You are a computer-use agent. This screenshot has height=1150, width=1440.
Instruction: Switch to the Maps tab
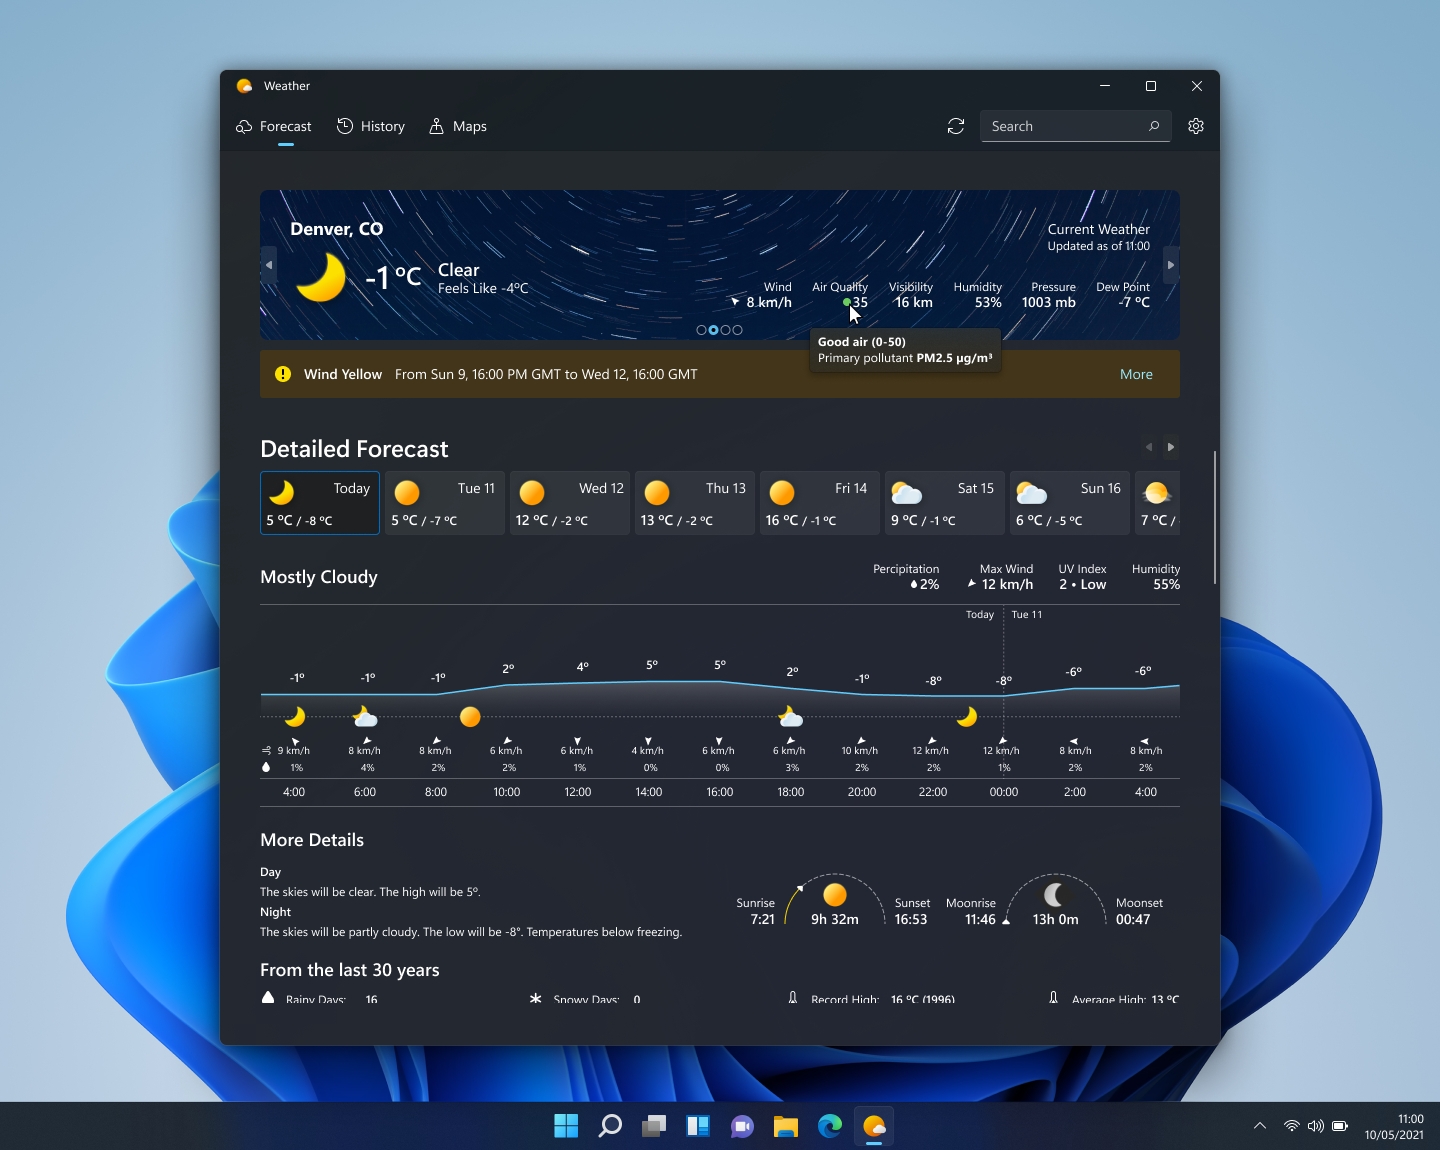(458, 126)
